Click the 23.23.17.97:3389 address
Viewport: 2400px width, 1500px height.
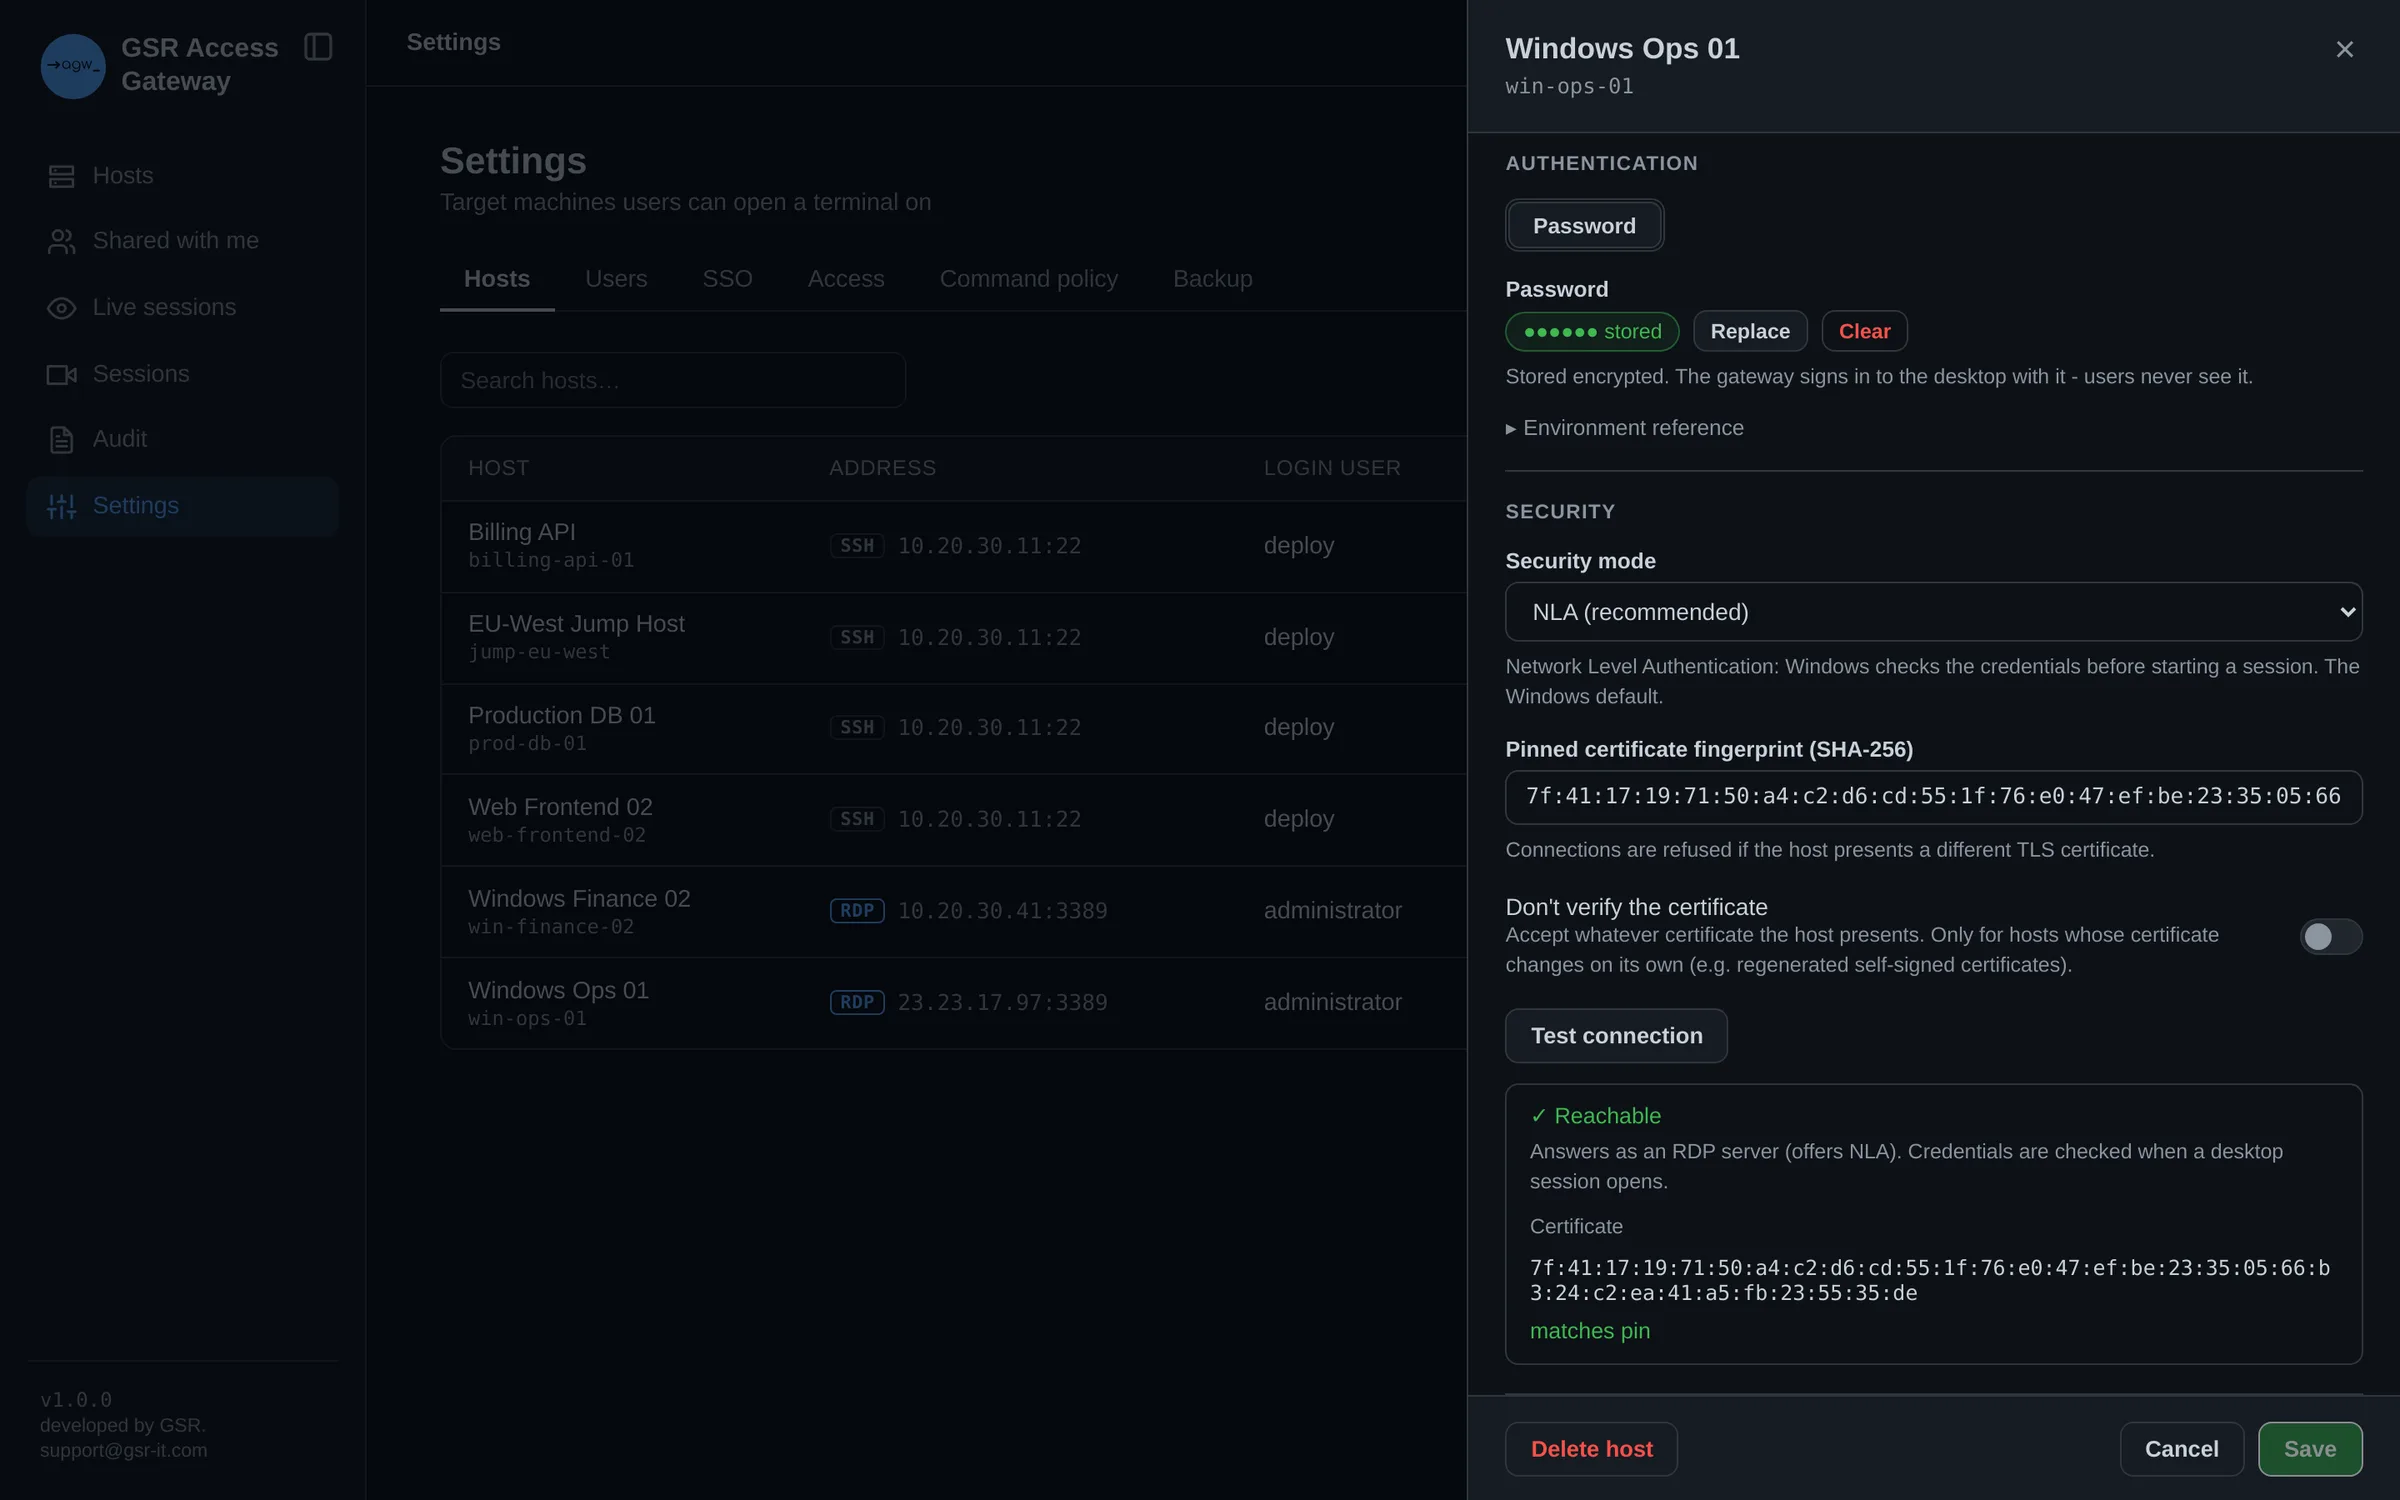pyautogui.click(x=1002, y=1002)
